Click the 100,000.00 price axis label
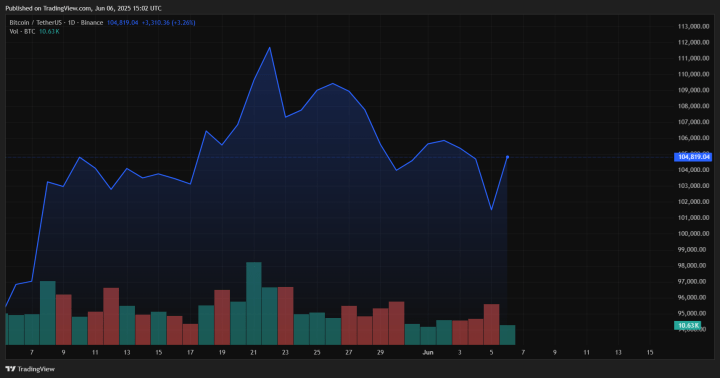 click(x=693, y=233)
